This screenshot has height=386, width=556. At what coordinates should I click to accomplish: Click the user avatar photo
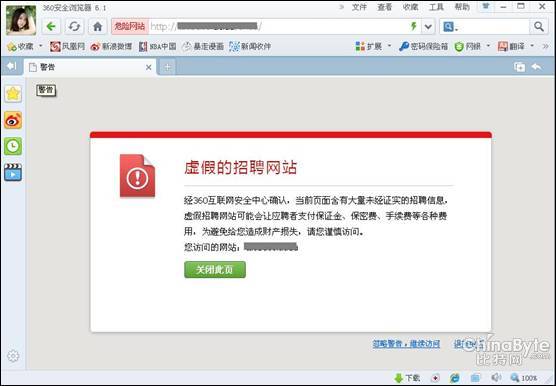[21, 20]
